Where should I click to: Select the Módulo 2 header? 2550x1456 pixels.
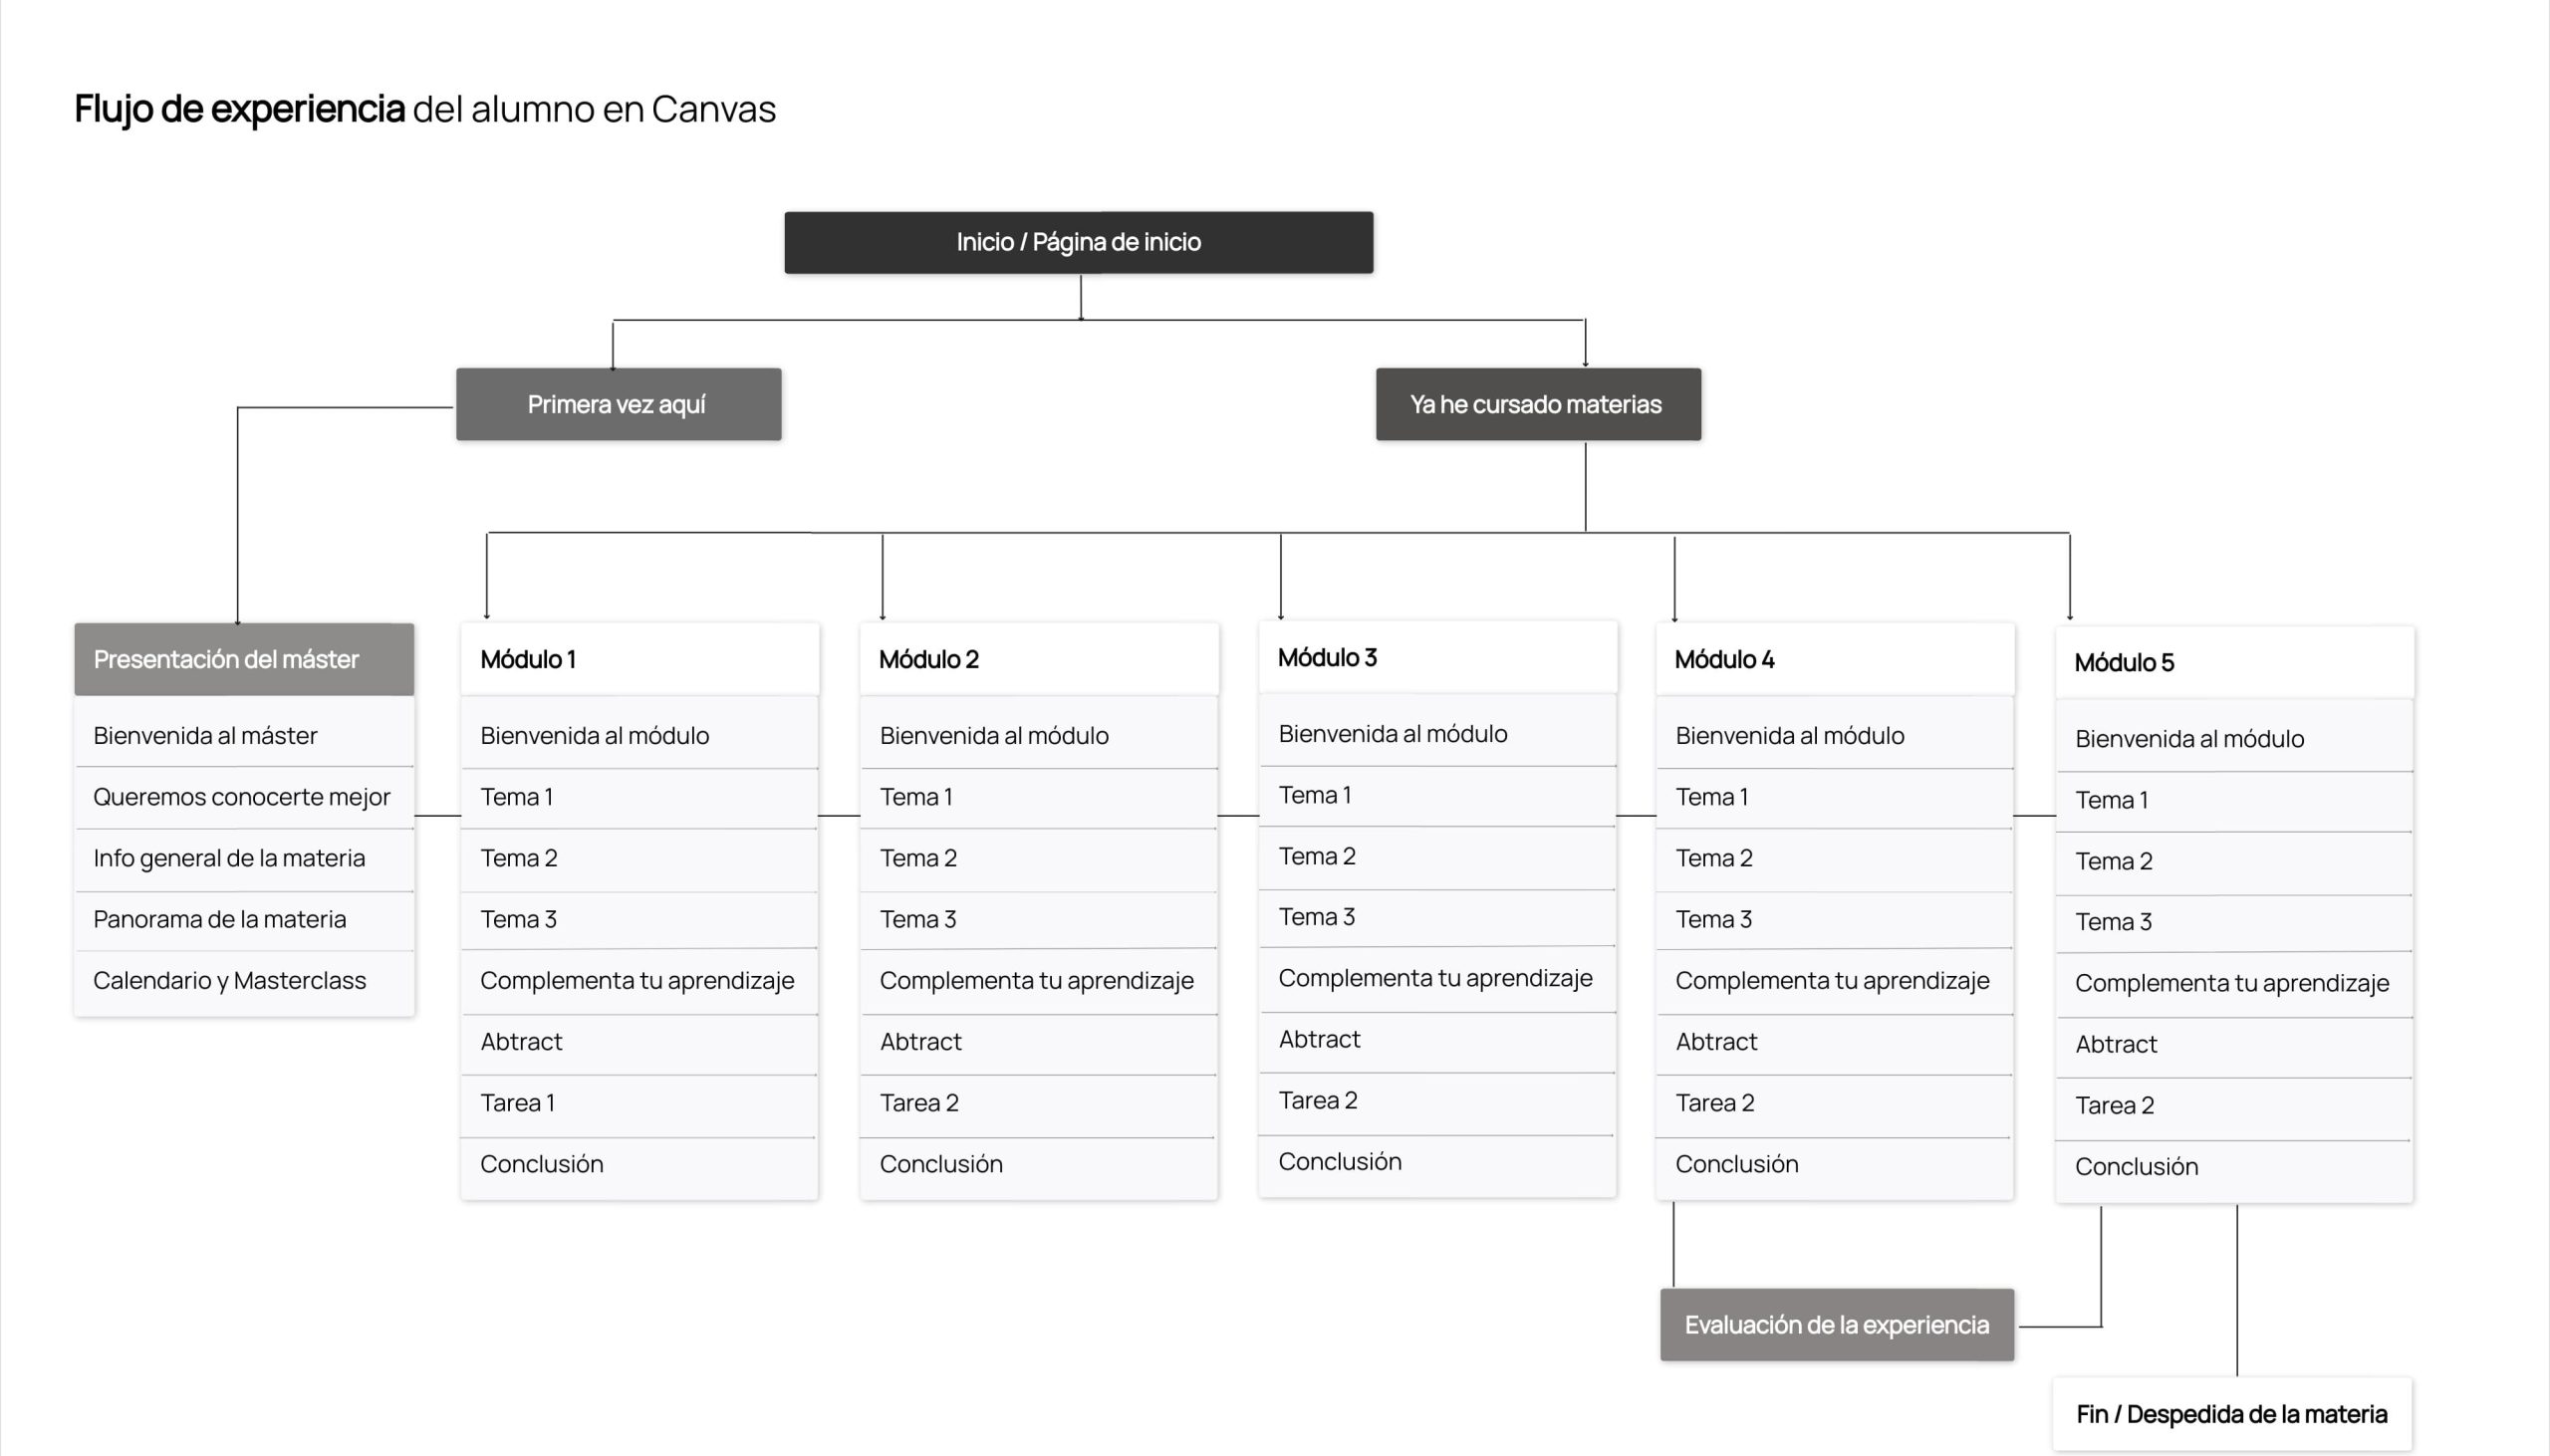(x=1038, y=659)
